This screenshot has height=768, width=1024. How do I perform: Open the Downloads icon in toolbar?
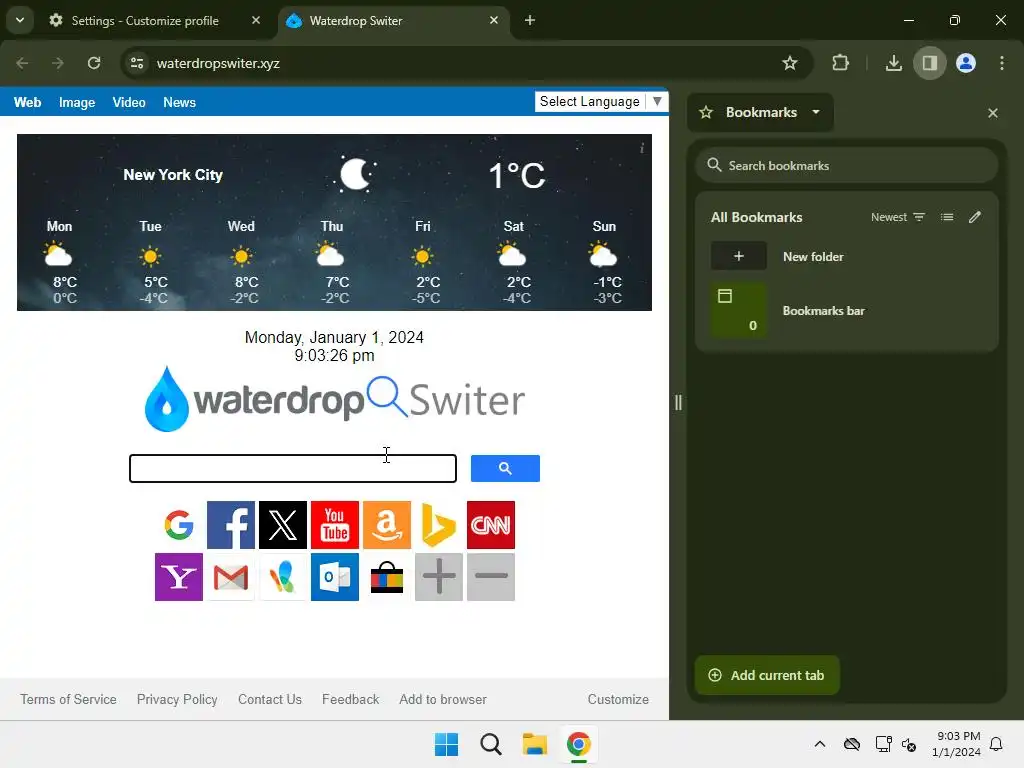point(893,63)
